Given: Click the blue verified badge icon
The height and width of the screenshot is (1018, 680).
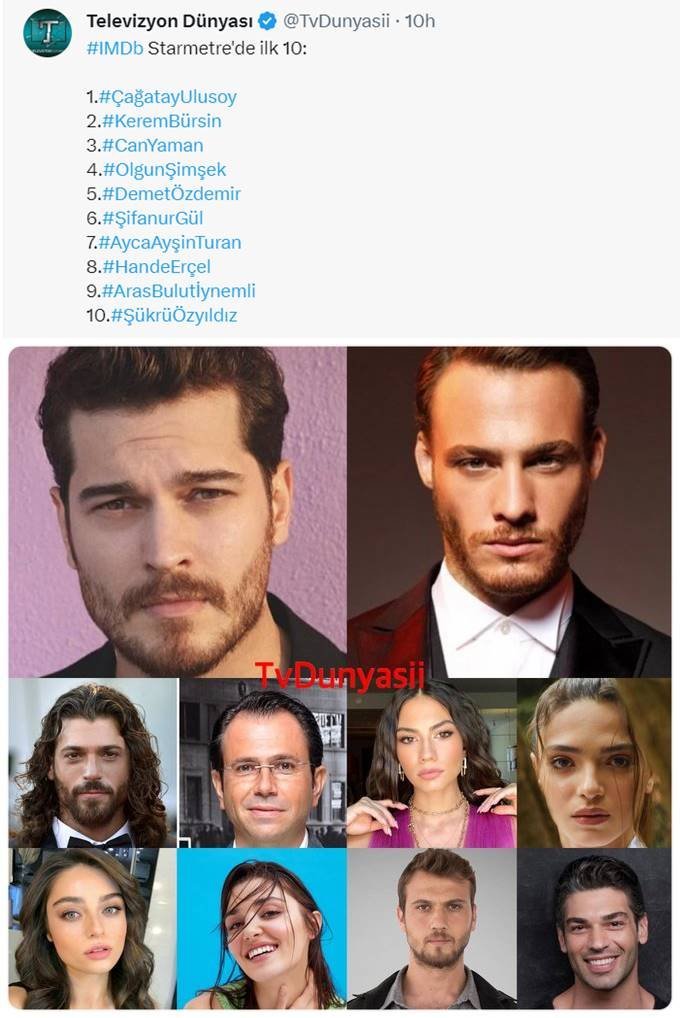Looking at the screenshot, I should pos(267,21).
